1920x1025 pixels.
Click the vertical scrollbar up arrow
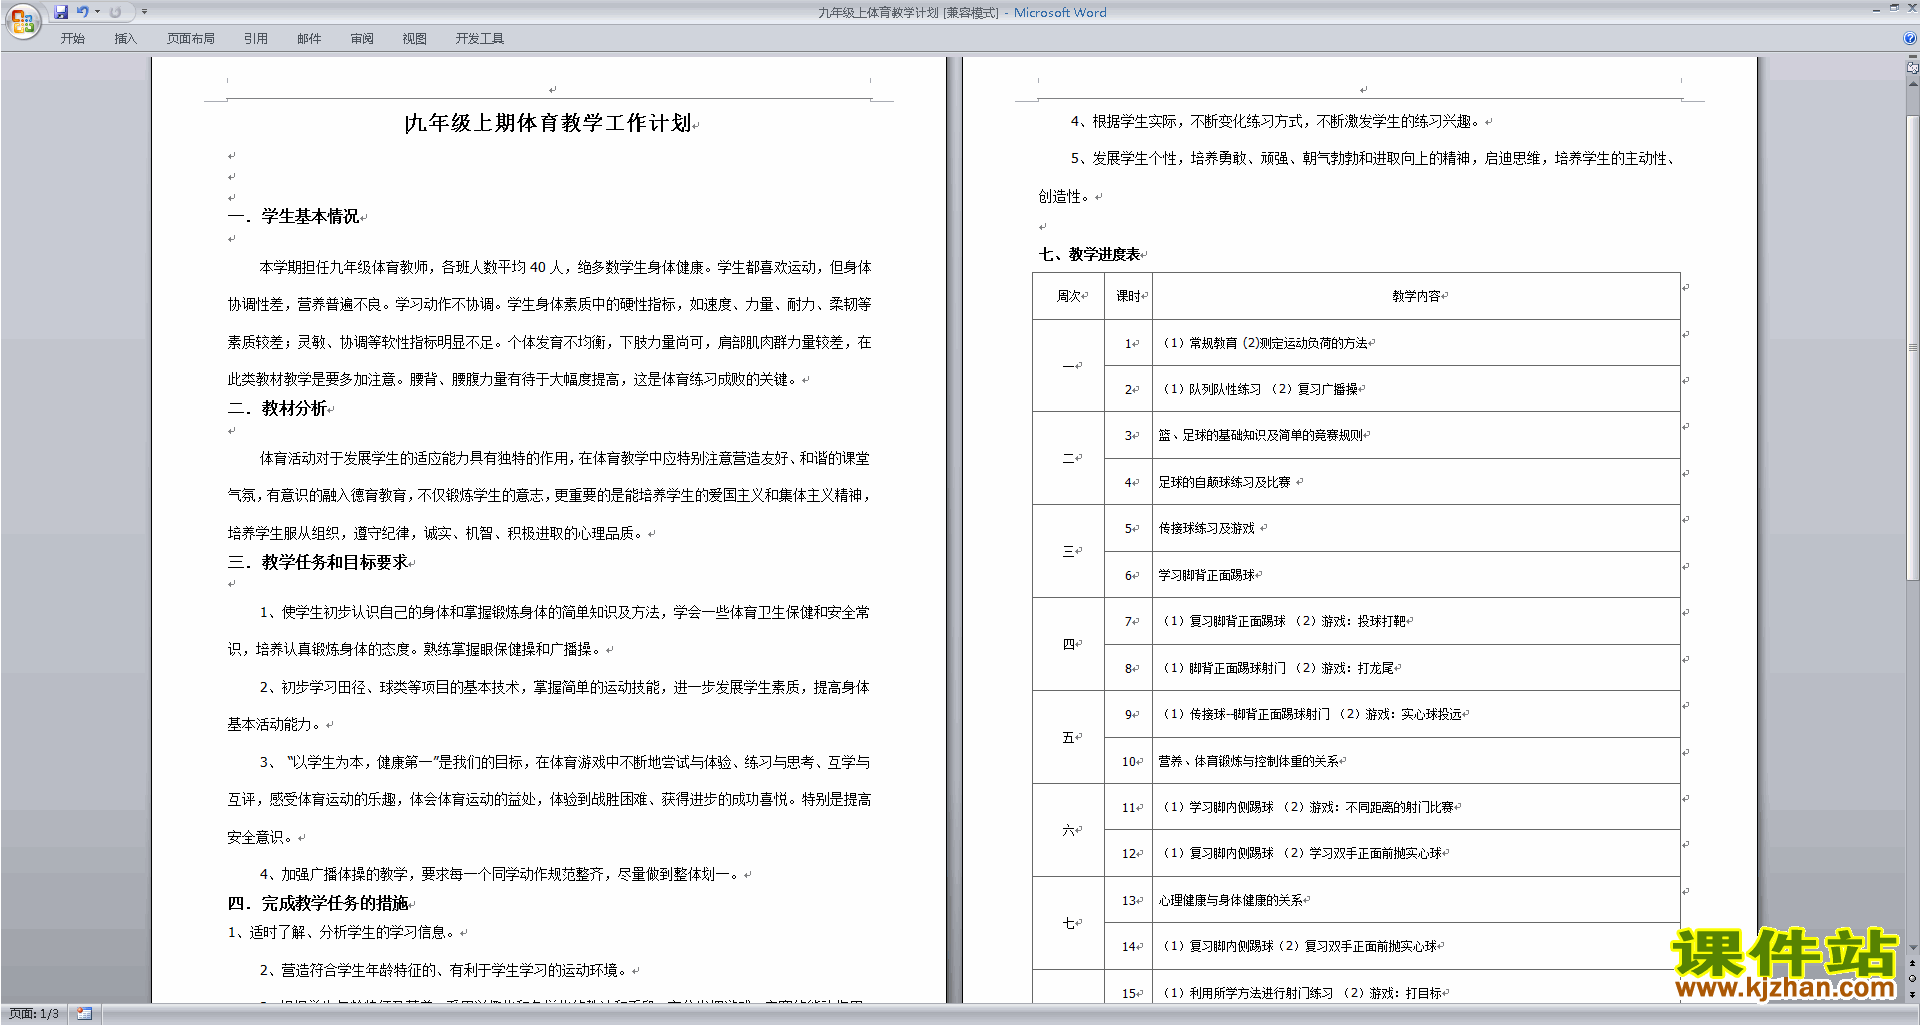click(1912, 84)
